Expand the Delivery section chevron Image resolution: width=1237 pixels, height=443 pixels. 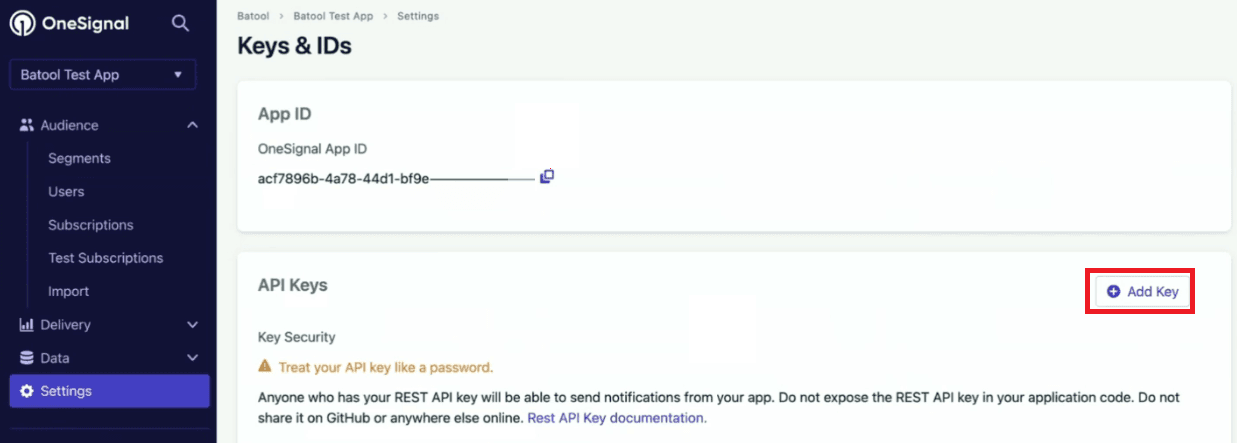[193, 325]
